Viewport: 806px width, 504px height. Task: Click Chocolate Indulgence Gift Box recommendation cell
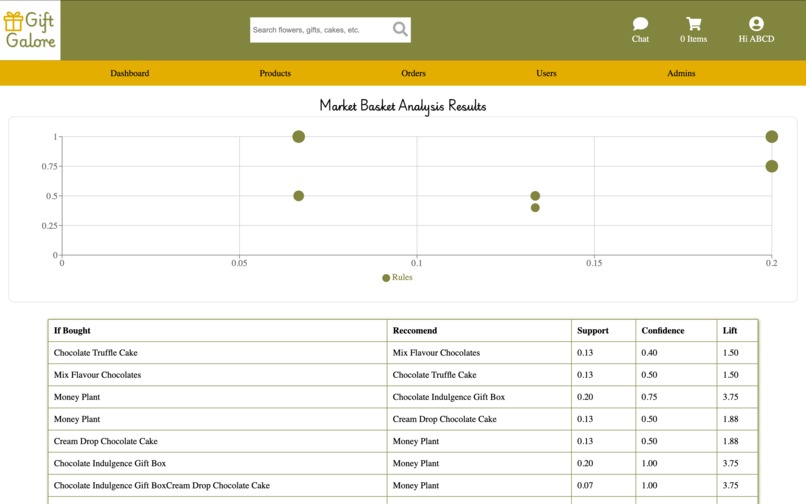pos(448,397)
